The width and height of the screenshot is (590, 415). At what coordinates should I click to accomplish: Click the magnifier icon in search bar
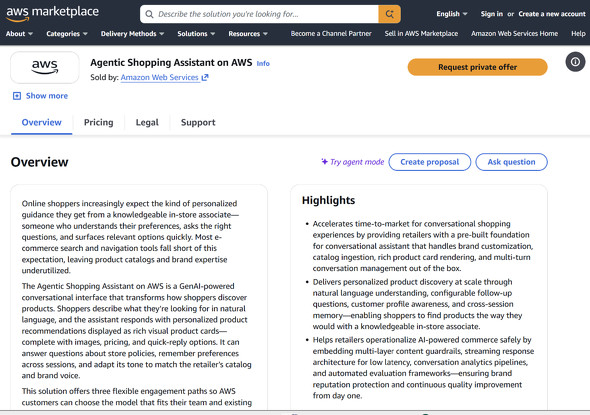coord(149,14)
